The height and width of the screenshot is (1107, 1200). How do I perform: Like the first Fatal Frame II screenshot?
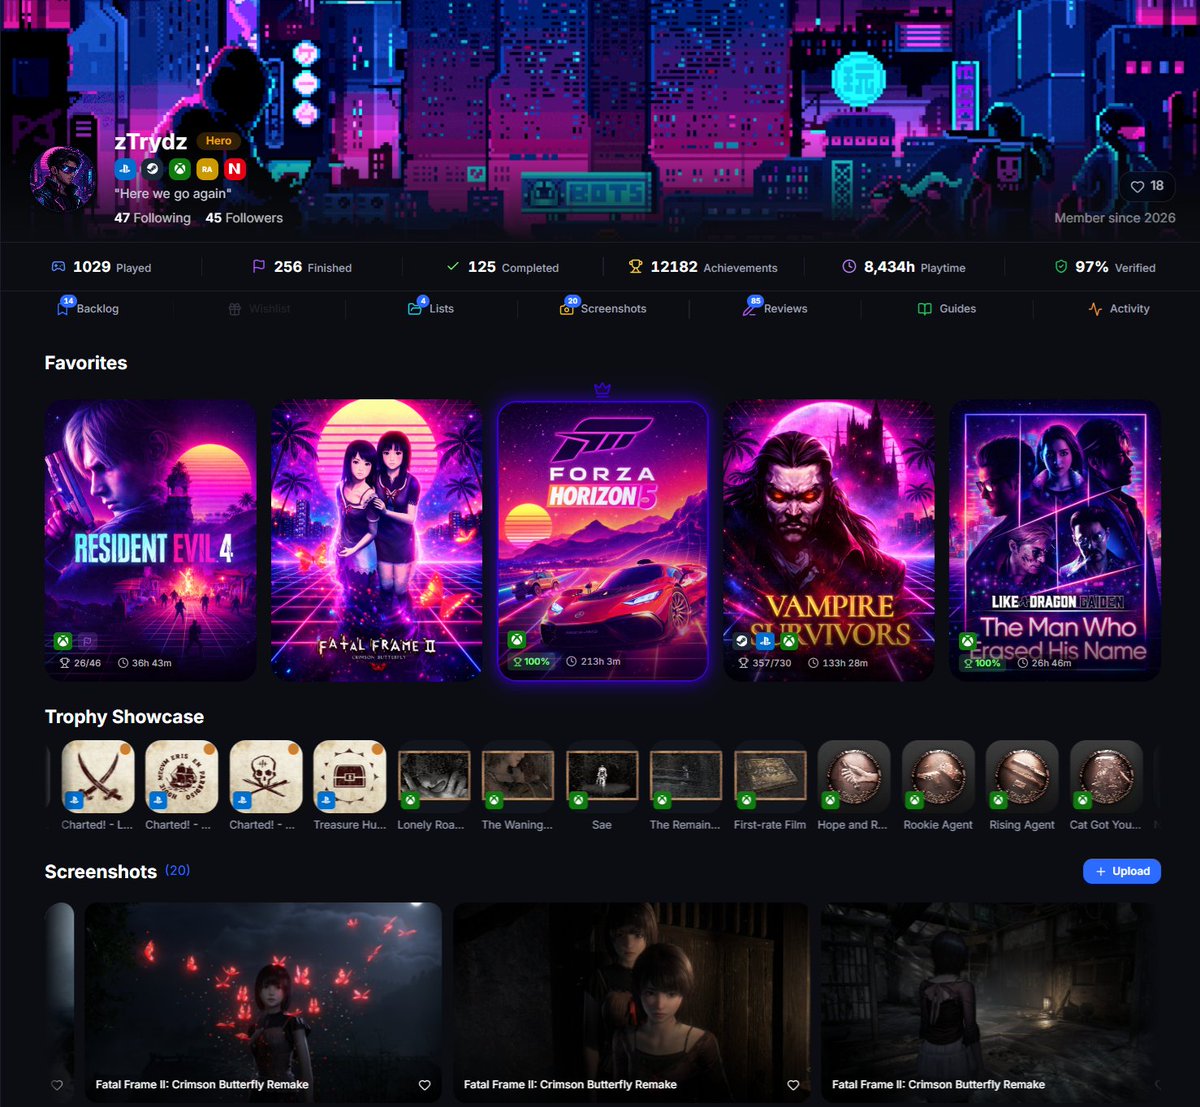coord(424,1085)
